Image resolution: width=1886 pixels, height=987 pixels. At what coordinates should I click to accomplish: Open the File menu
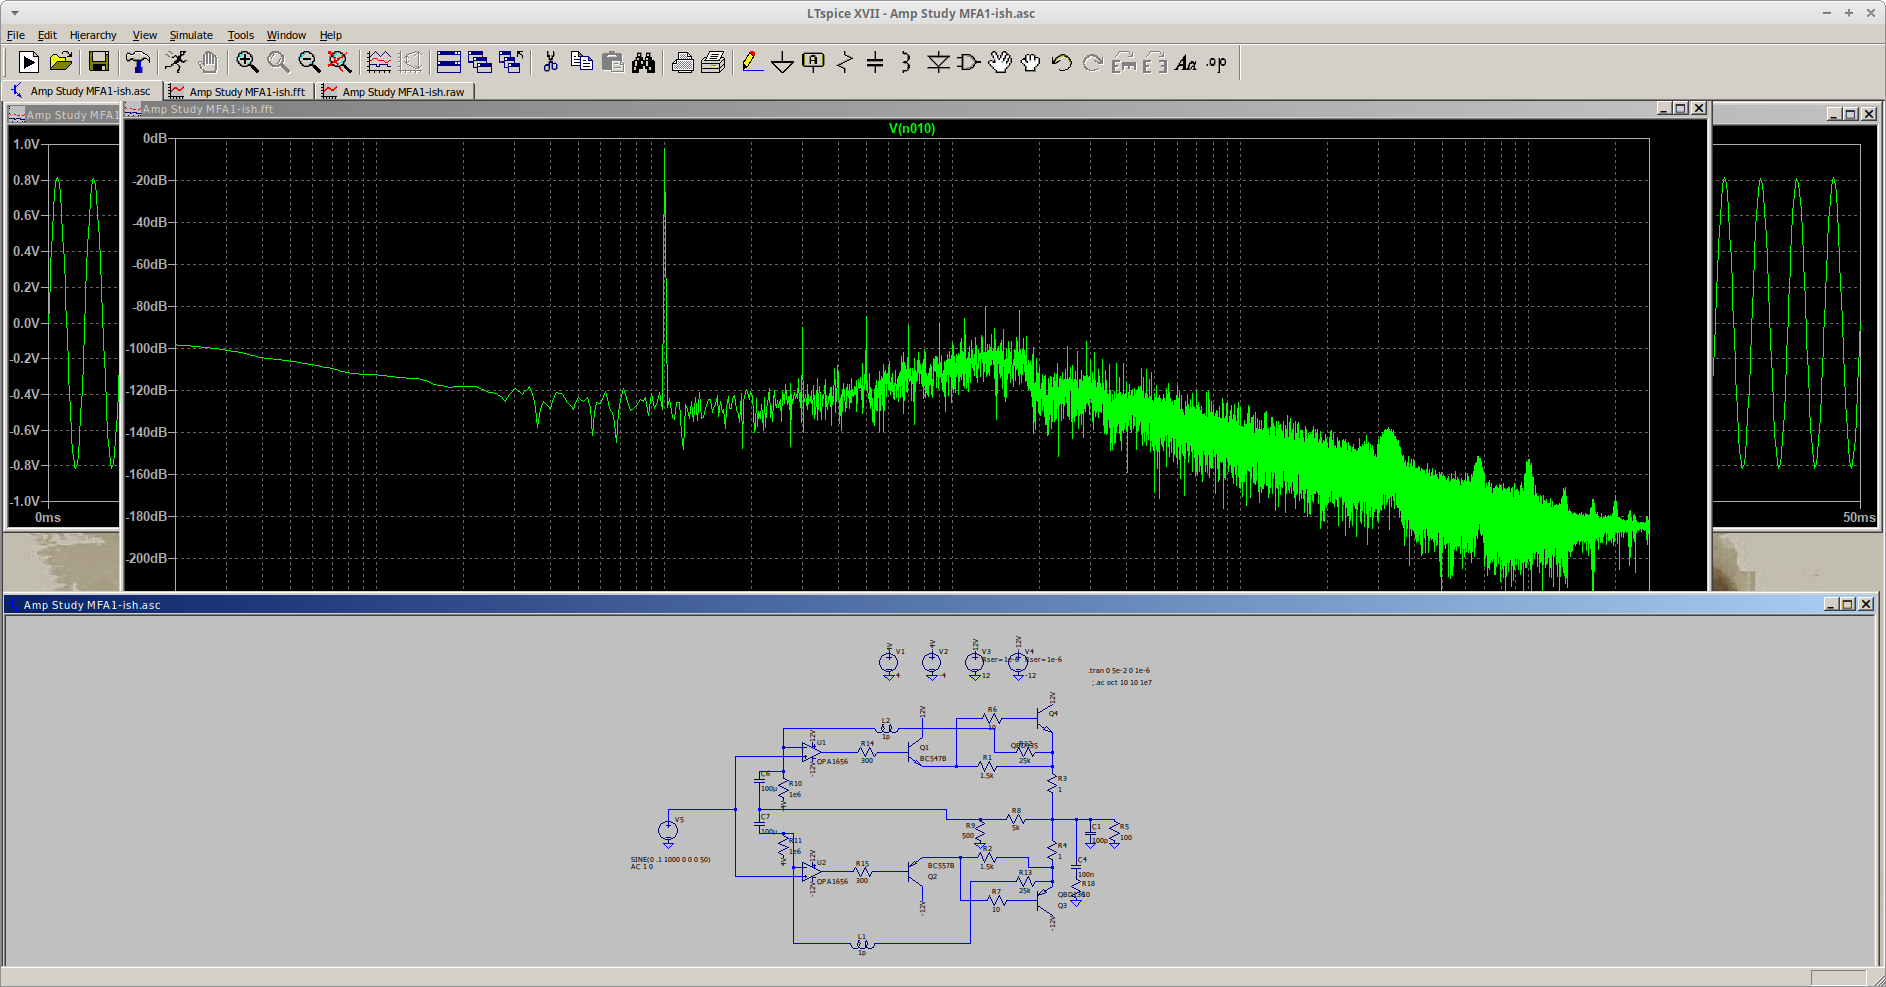pyautogui.click(x=16, y=35)
